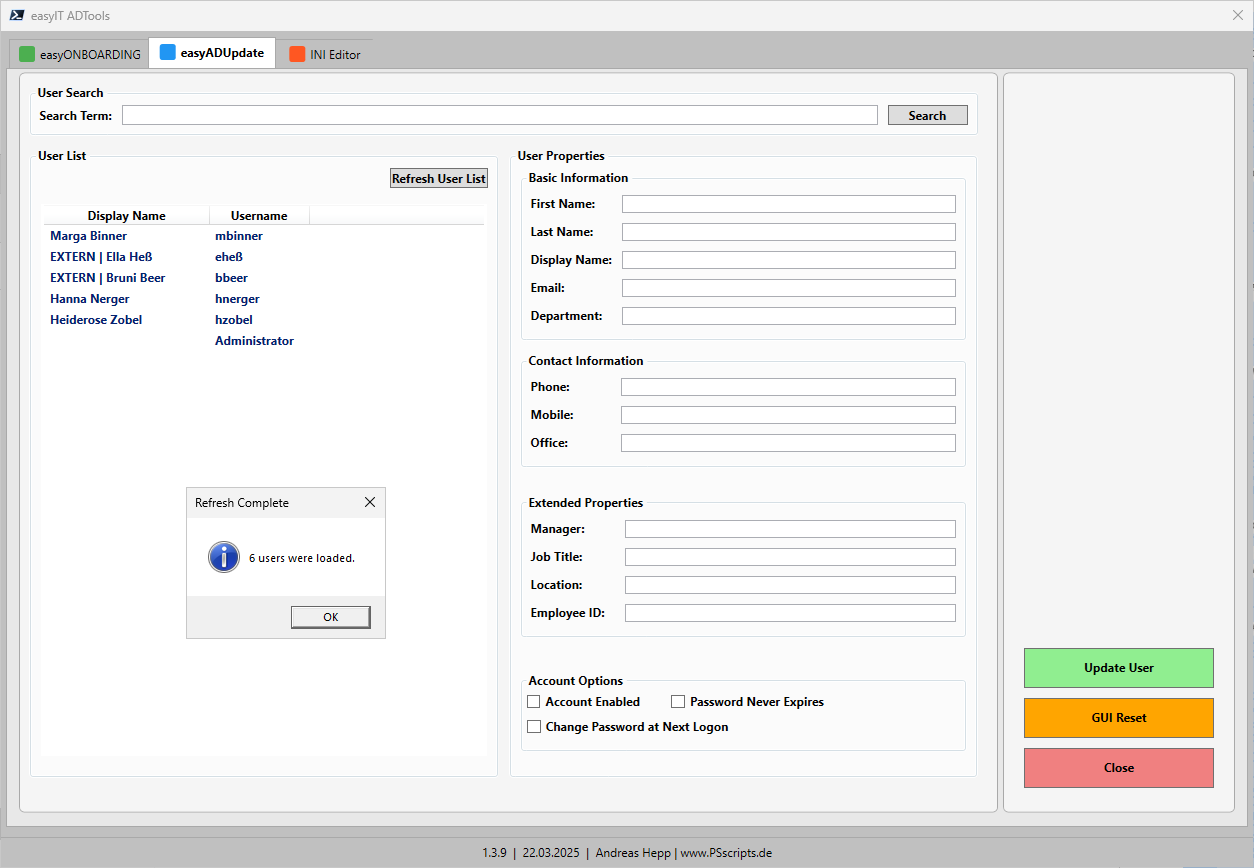Click the info icon in Refresh Complete dialog
Image resolution: width=1254 pixels, height=868 pixels.
point(223,557)
